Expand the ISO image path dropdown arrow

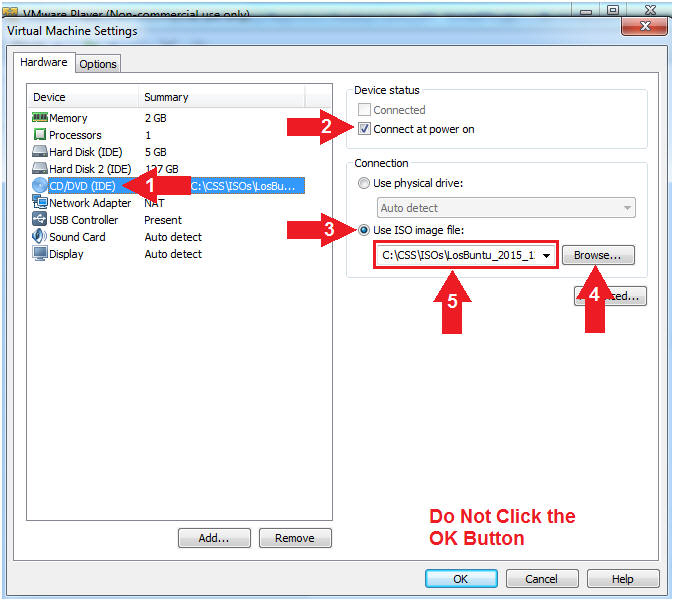pyautogui.click(x=546, y=255)
